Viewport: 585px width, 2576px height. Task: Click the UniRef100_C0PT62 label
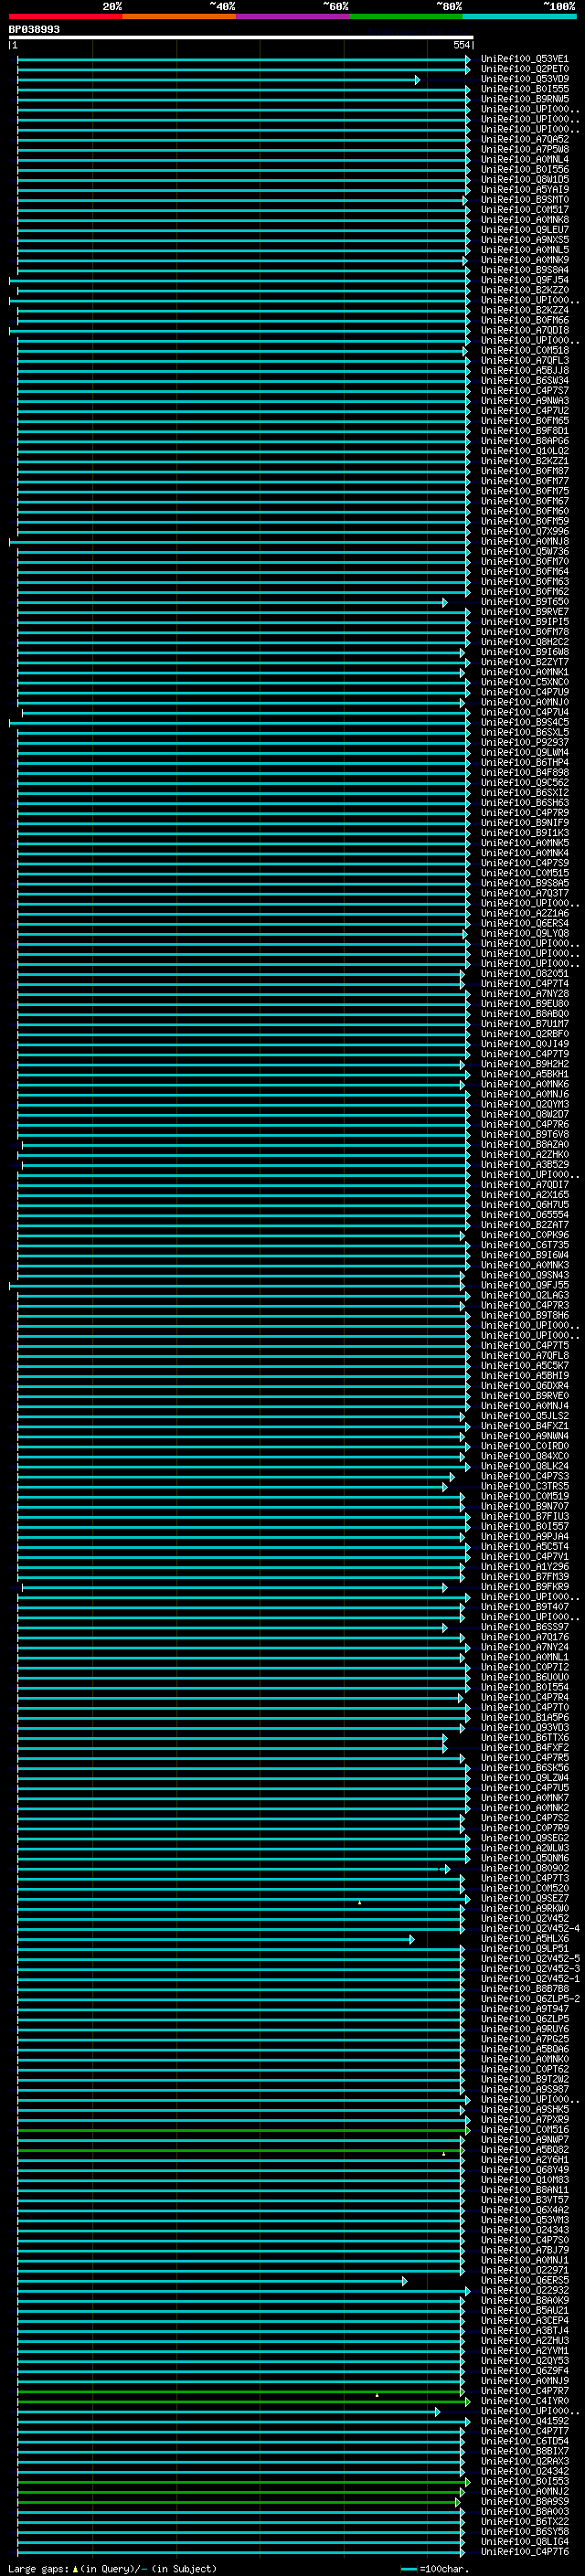[524, 2069]
